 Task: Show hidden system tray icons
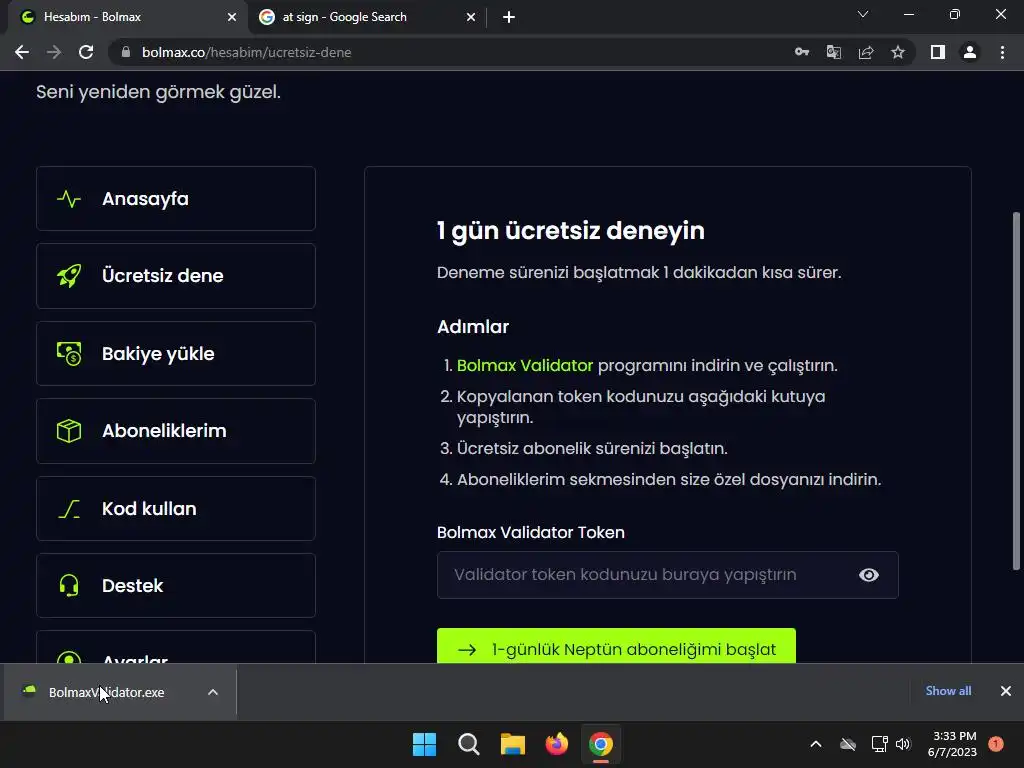pos(816,744)
